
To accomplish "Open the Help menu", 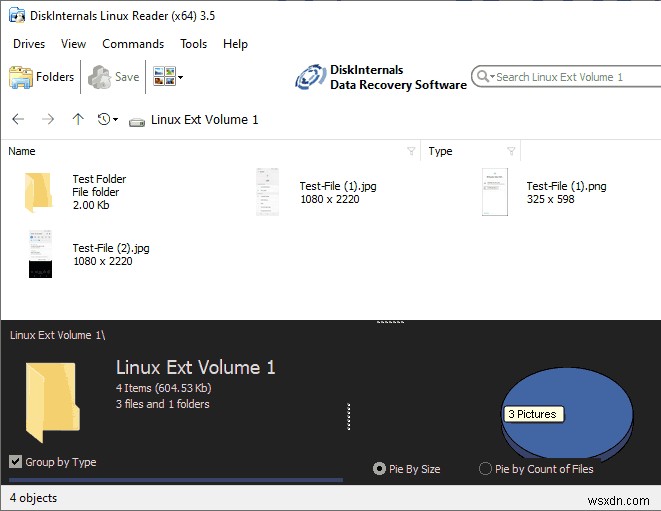I will 235,44.
